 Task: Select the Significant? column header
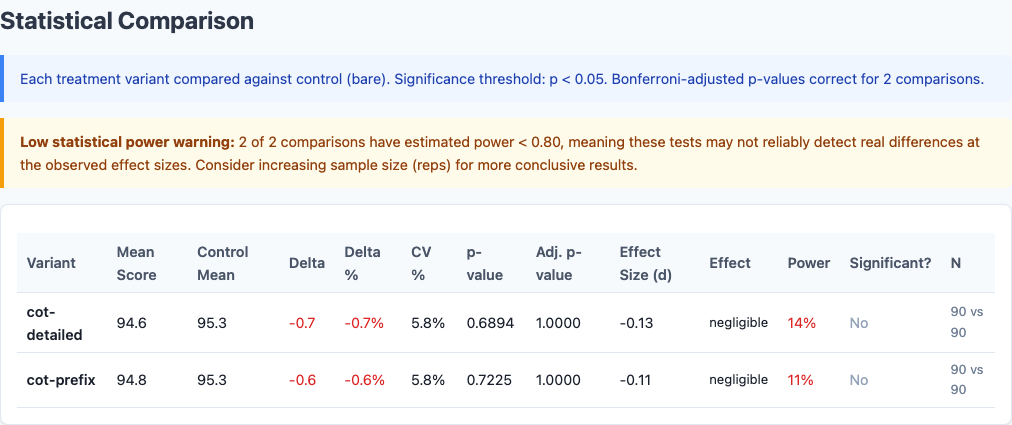pos(890,263)
